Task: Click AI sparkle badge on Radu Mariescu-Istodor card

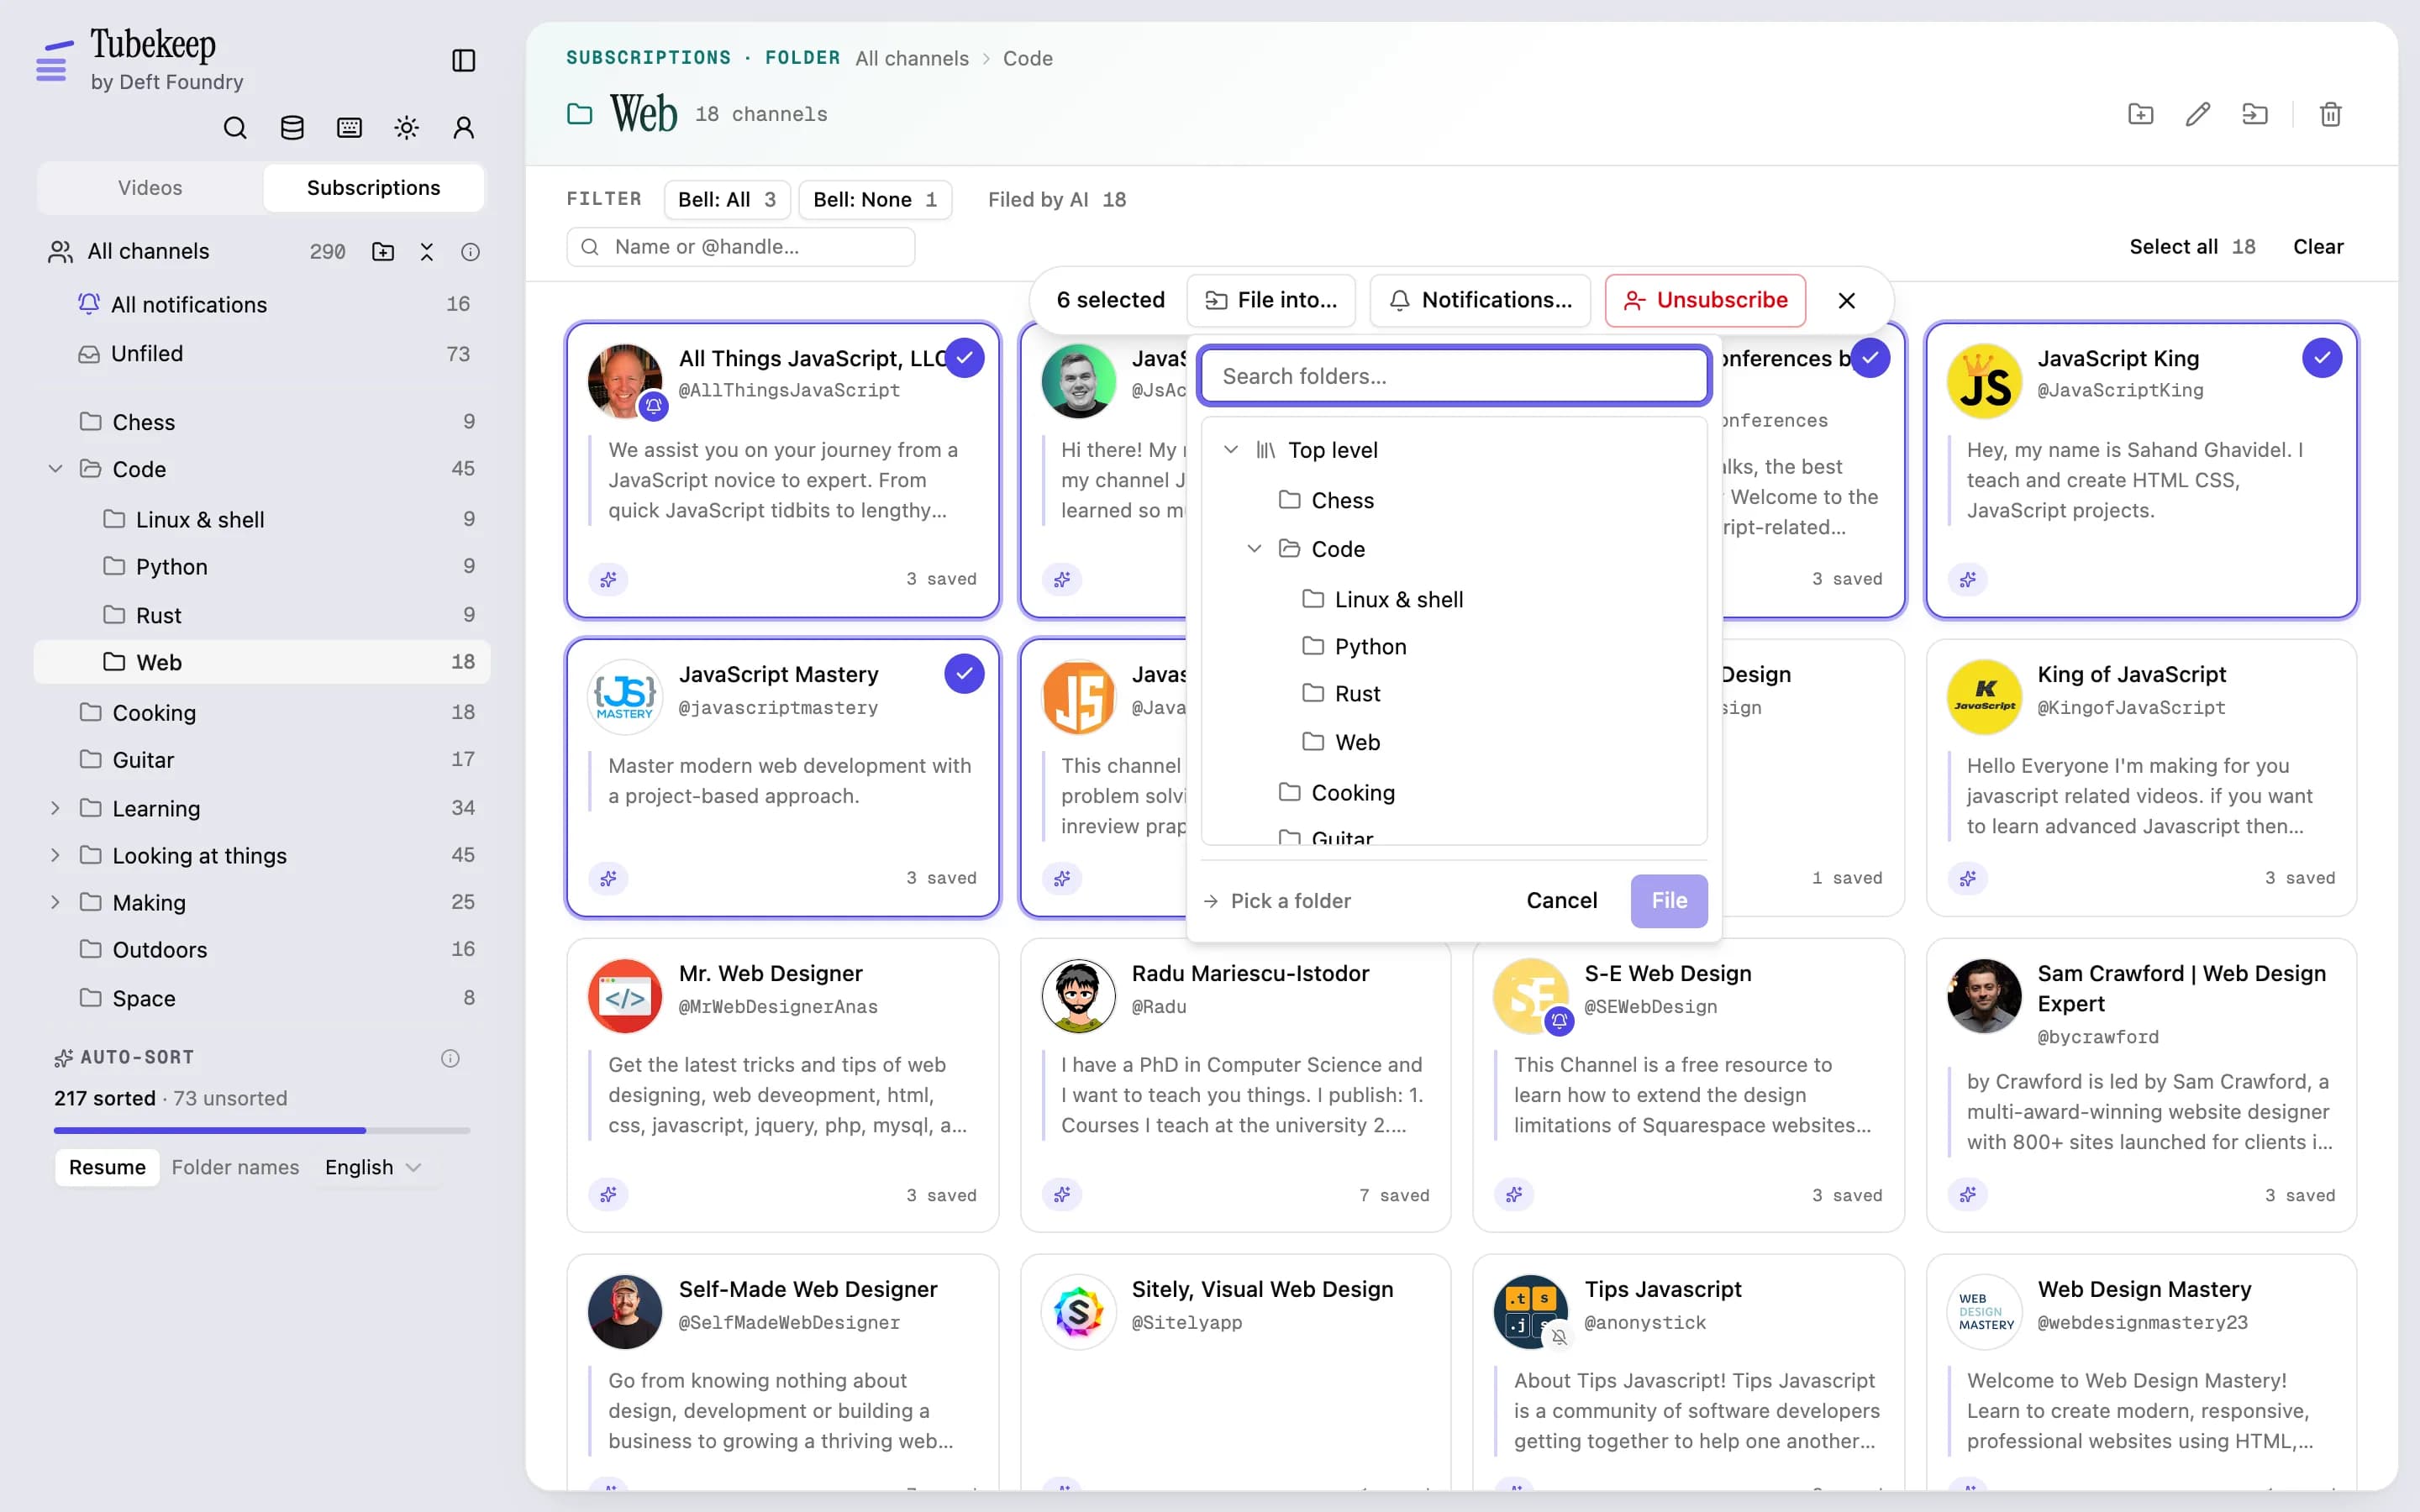Action: click(x=1061, y=1194)
